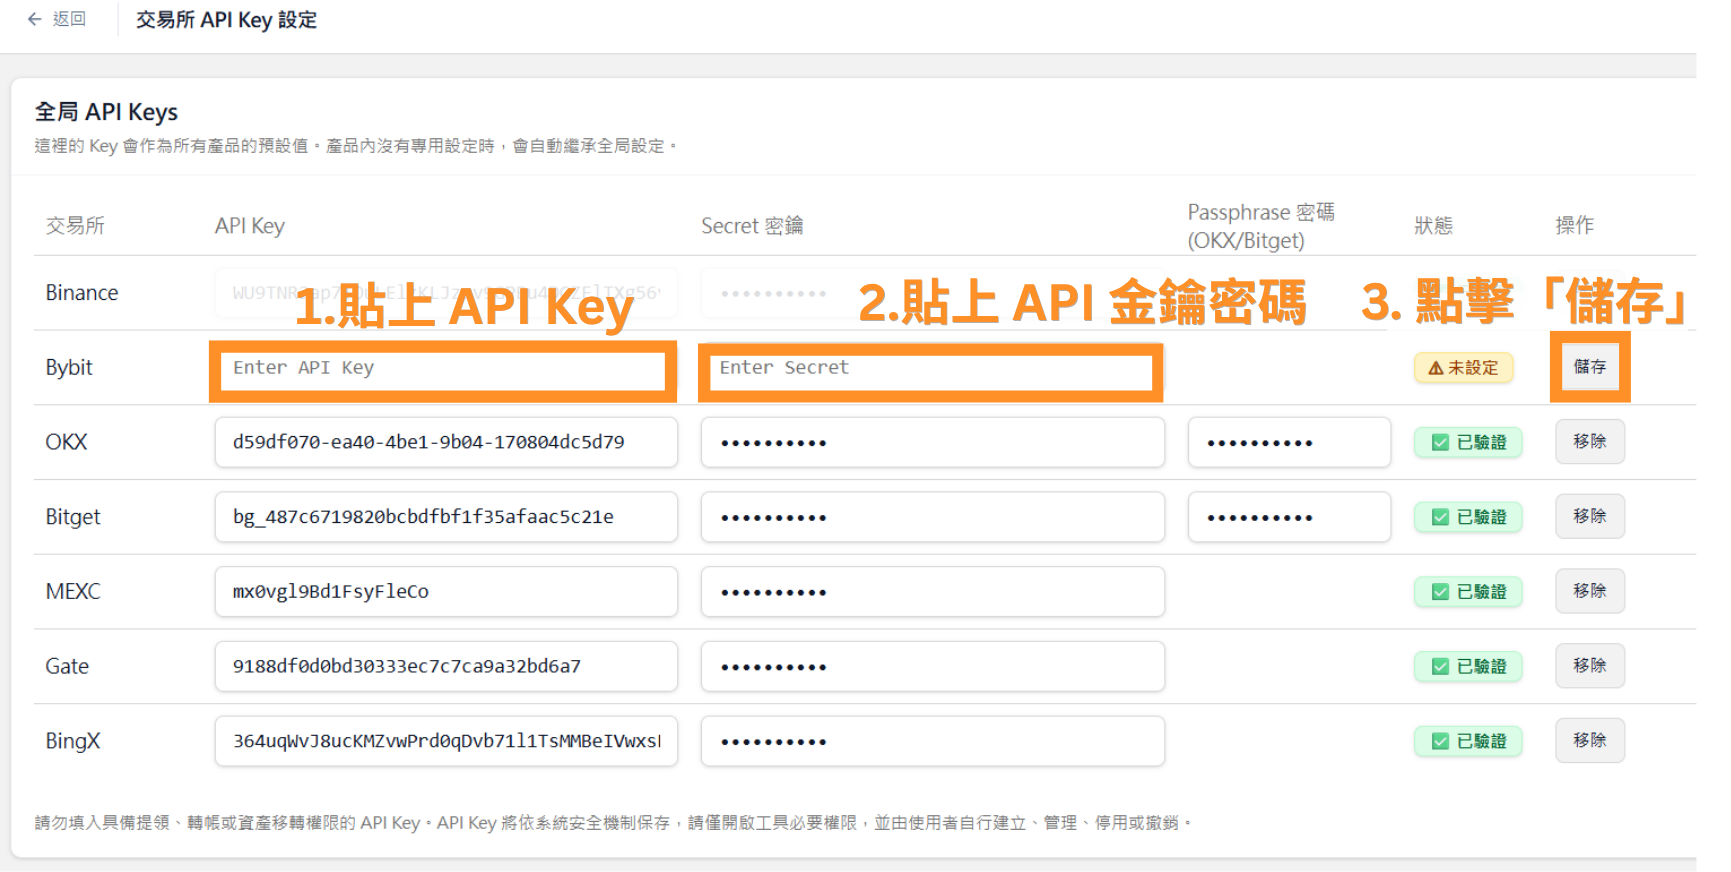Screen dimensions: 1731x872
Task: Click the Bitget row label
Action: pyautogui.click(x=73, y=517)
